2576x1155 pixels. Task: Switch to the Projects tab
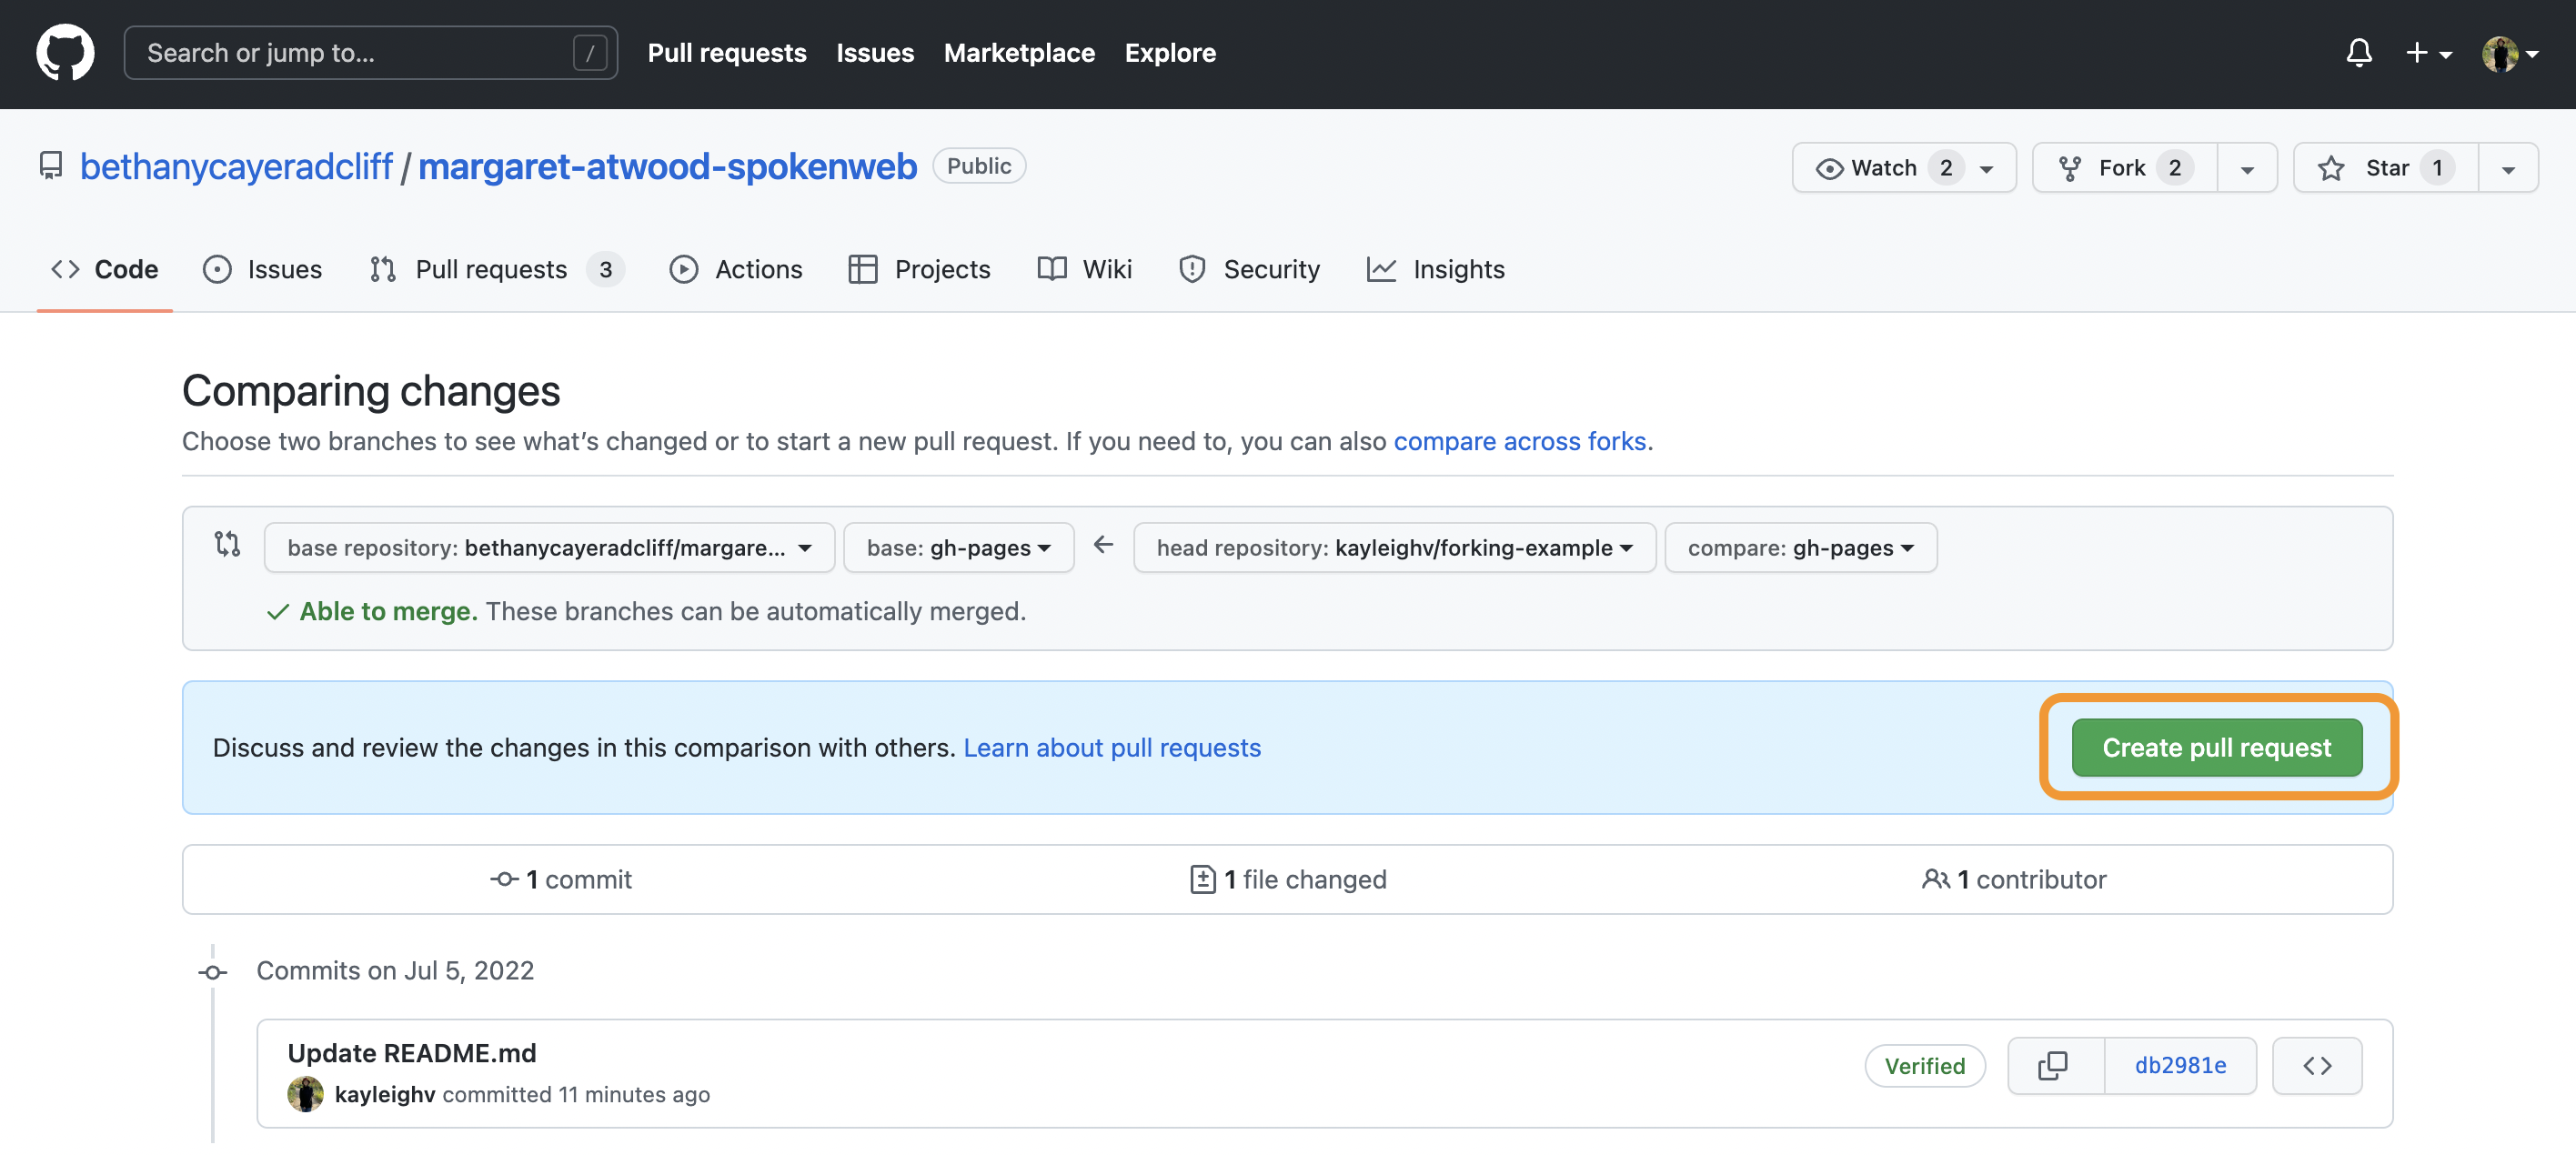(919, 269)
